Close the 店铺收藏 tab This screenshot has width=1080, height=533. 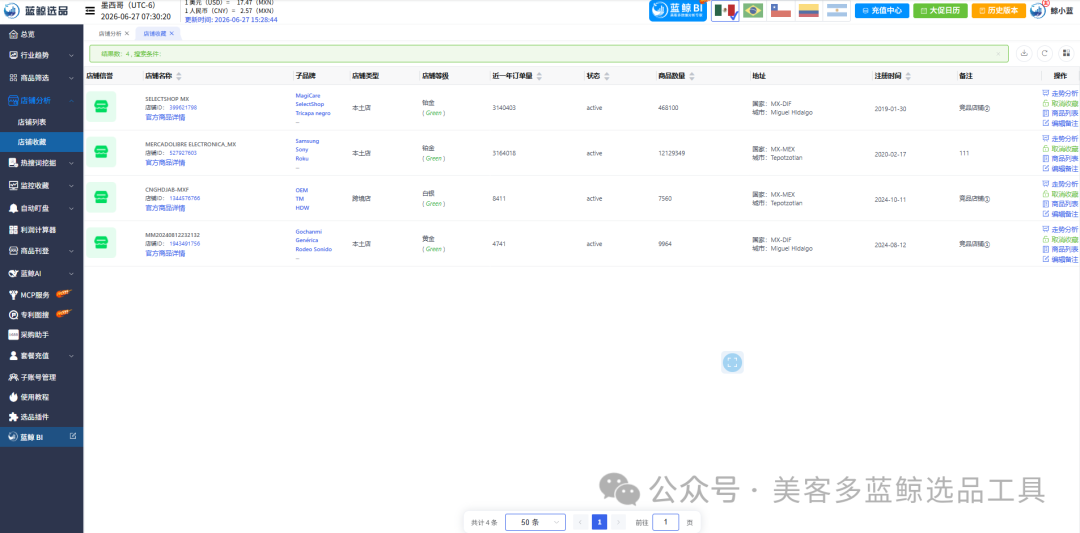172,33
